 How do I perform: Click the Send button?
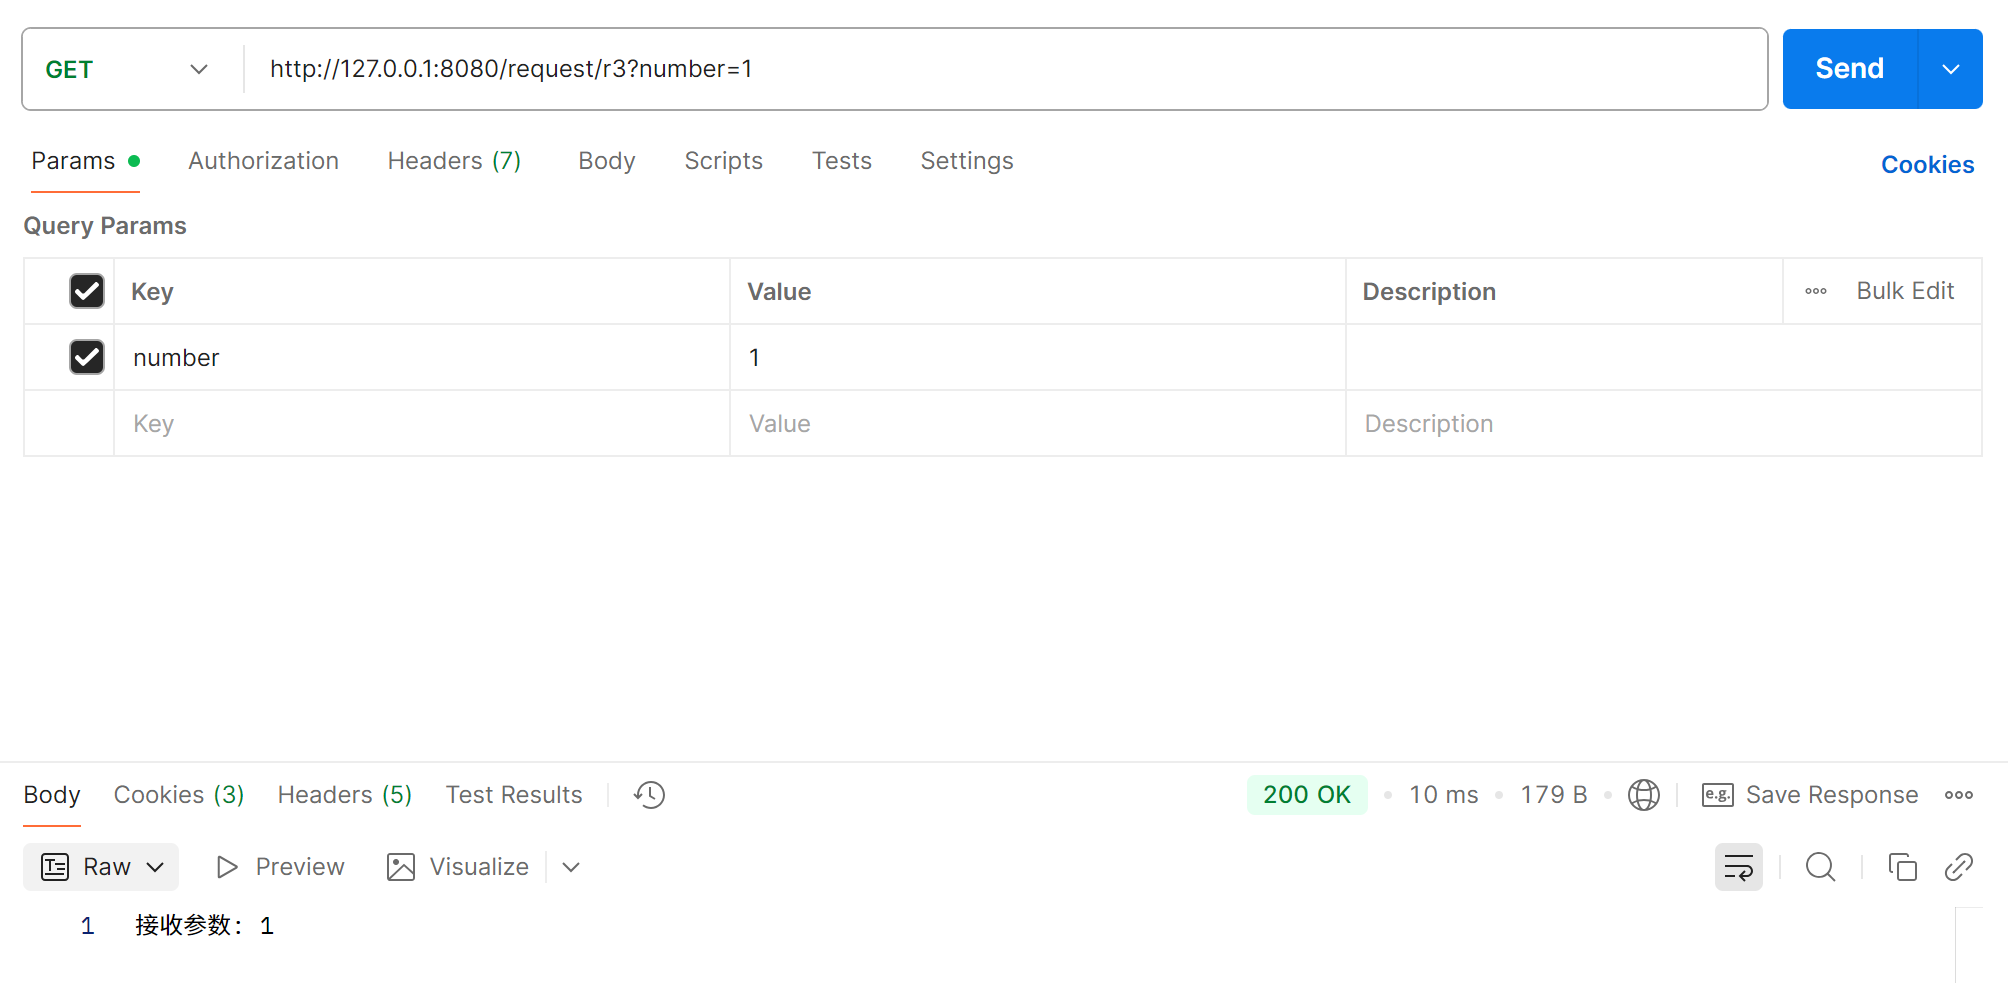1850,69
